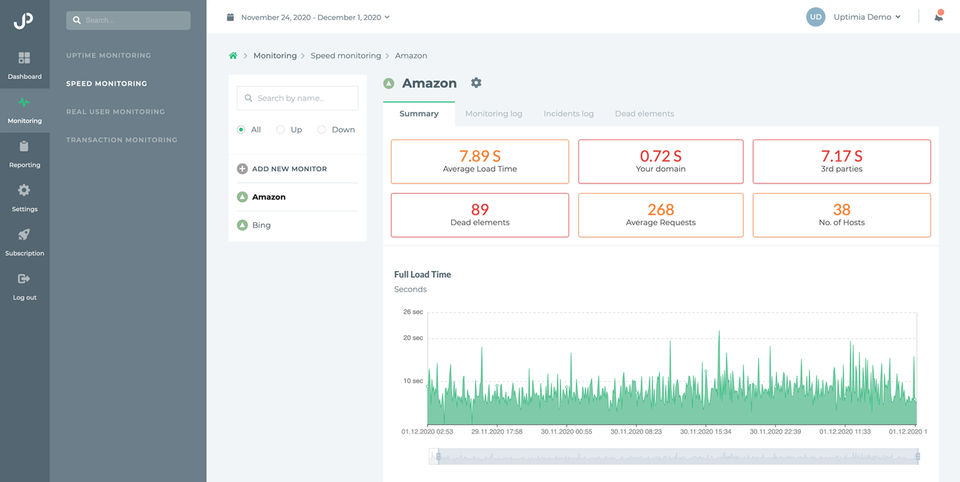Expand the Uptimia Demo account menu
Image resolution: width=960 pixels, height=482 pixels.
click(x=866, y=17)
